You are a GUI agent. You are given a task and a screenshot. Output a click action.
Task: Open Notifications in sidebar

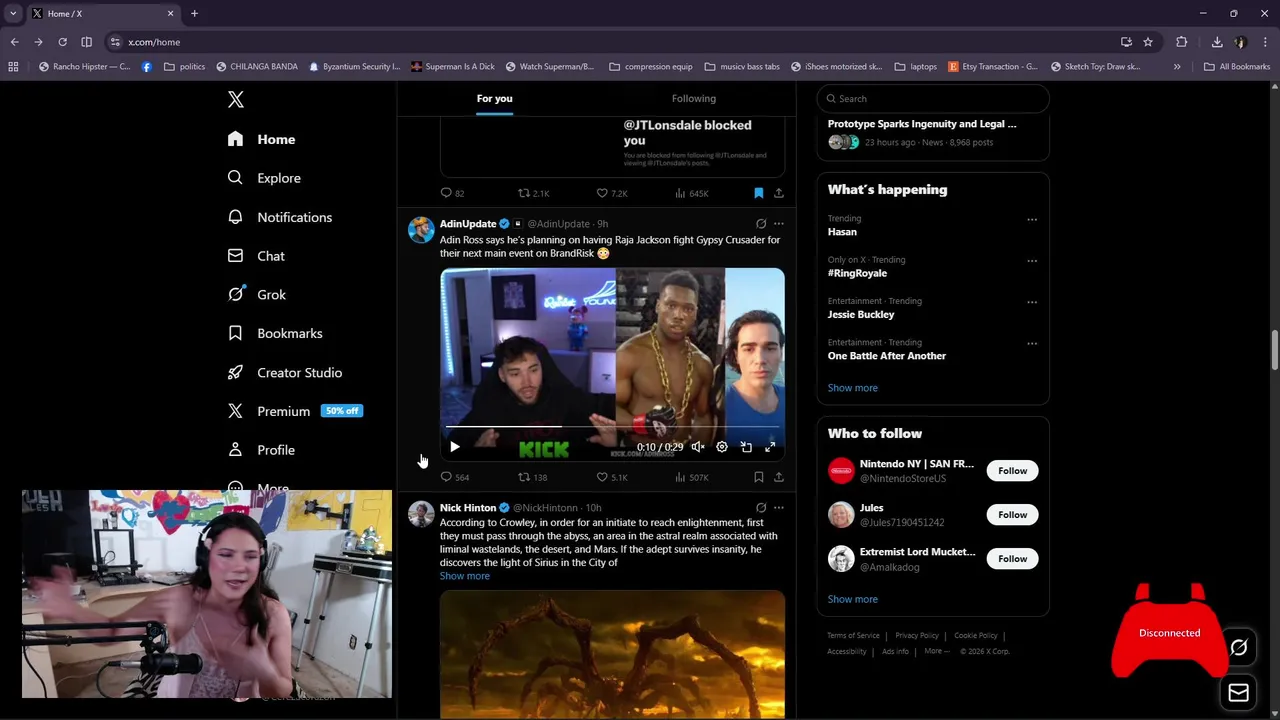280,217
